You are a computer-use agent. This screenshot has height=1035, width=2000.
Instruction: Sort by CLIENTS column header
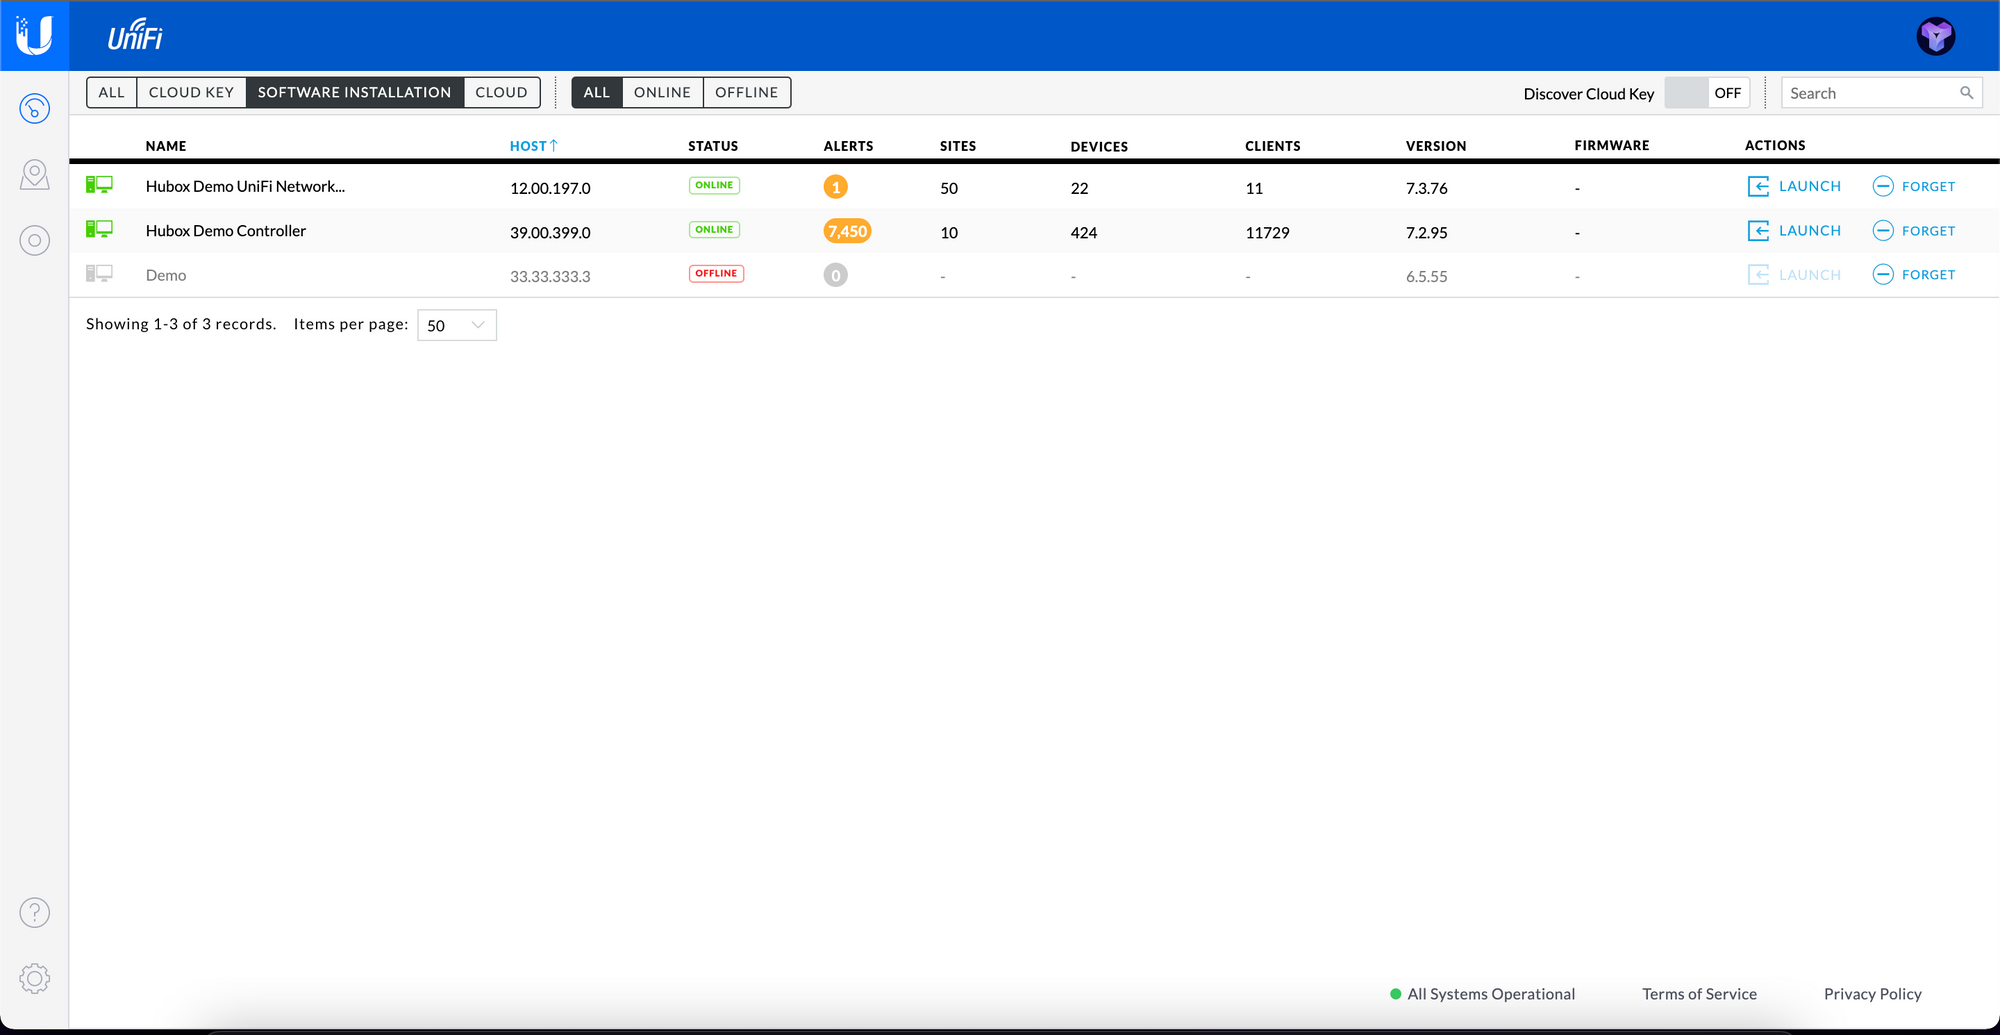click(1273, 146)
